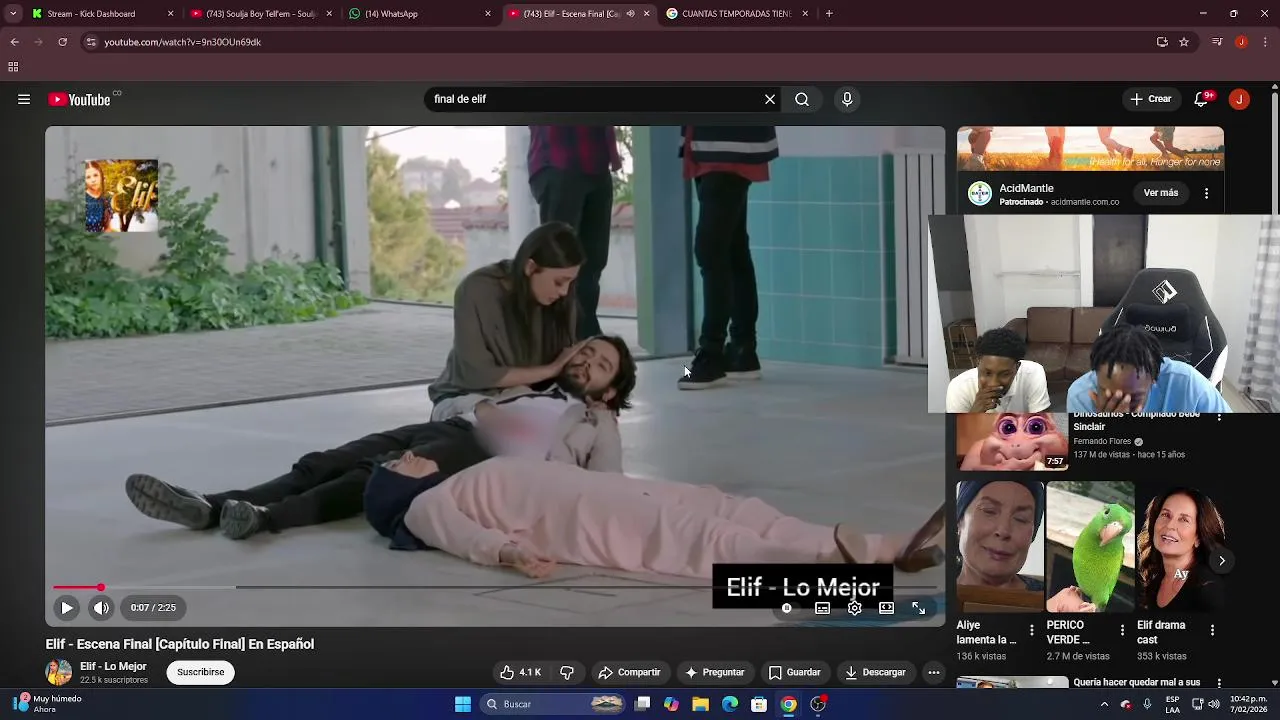The width and height of the screenshot is (1280, 720).
Task: Click Ver más on AcidMantle ad
Action: click(x=1161, y=193)
